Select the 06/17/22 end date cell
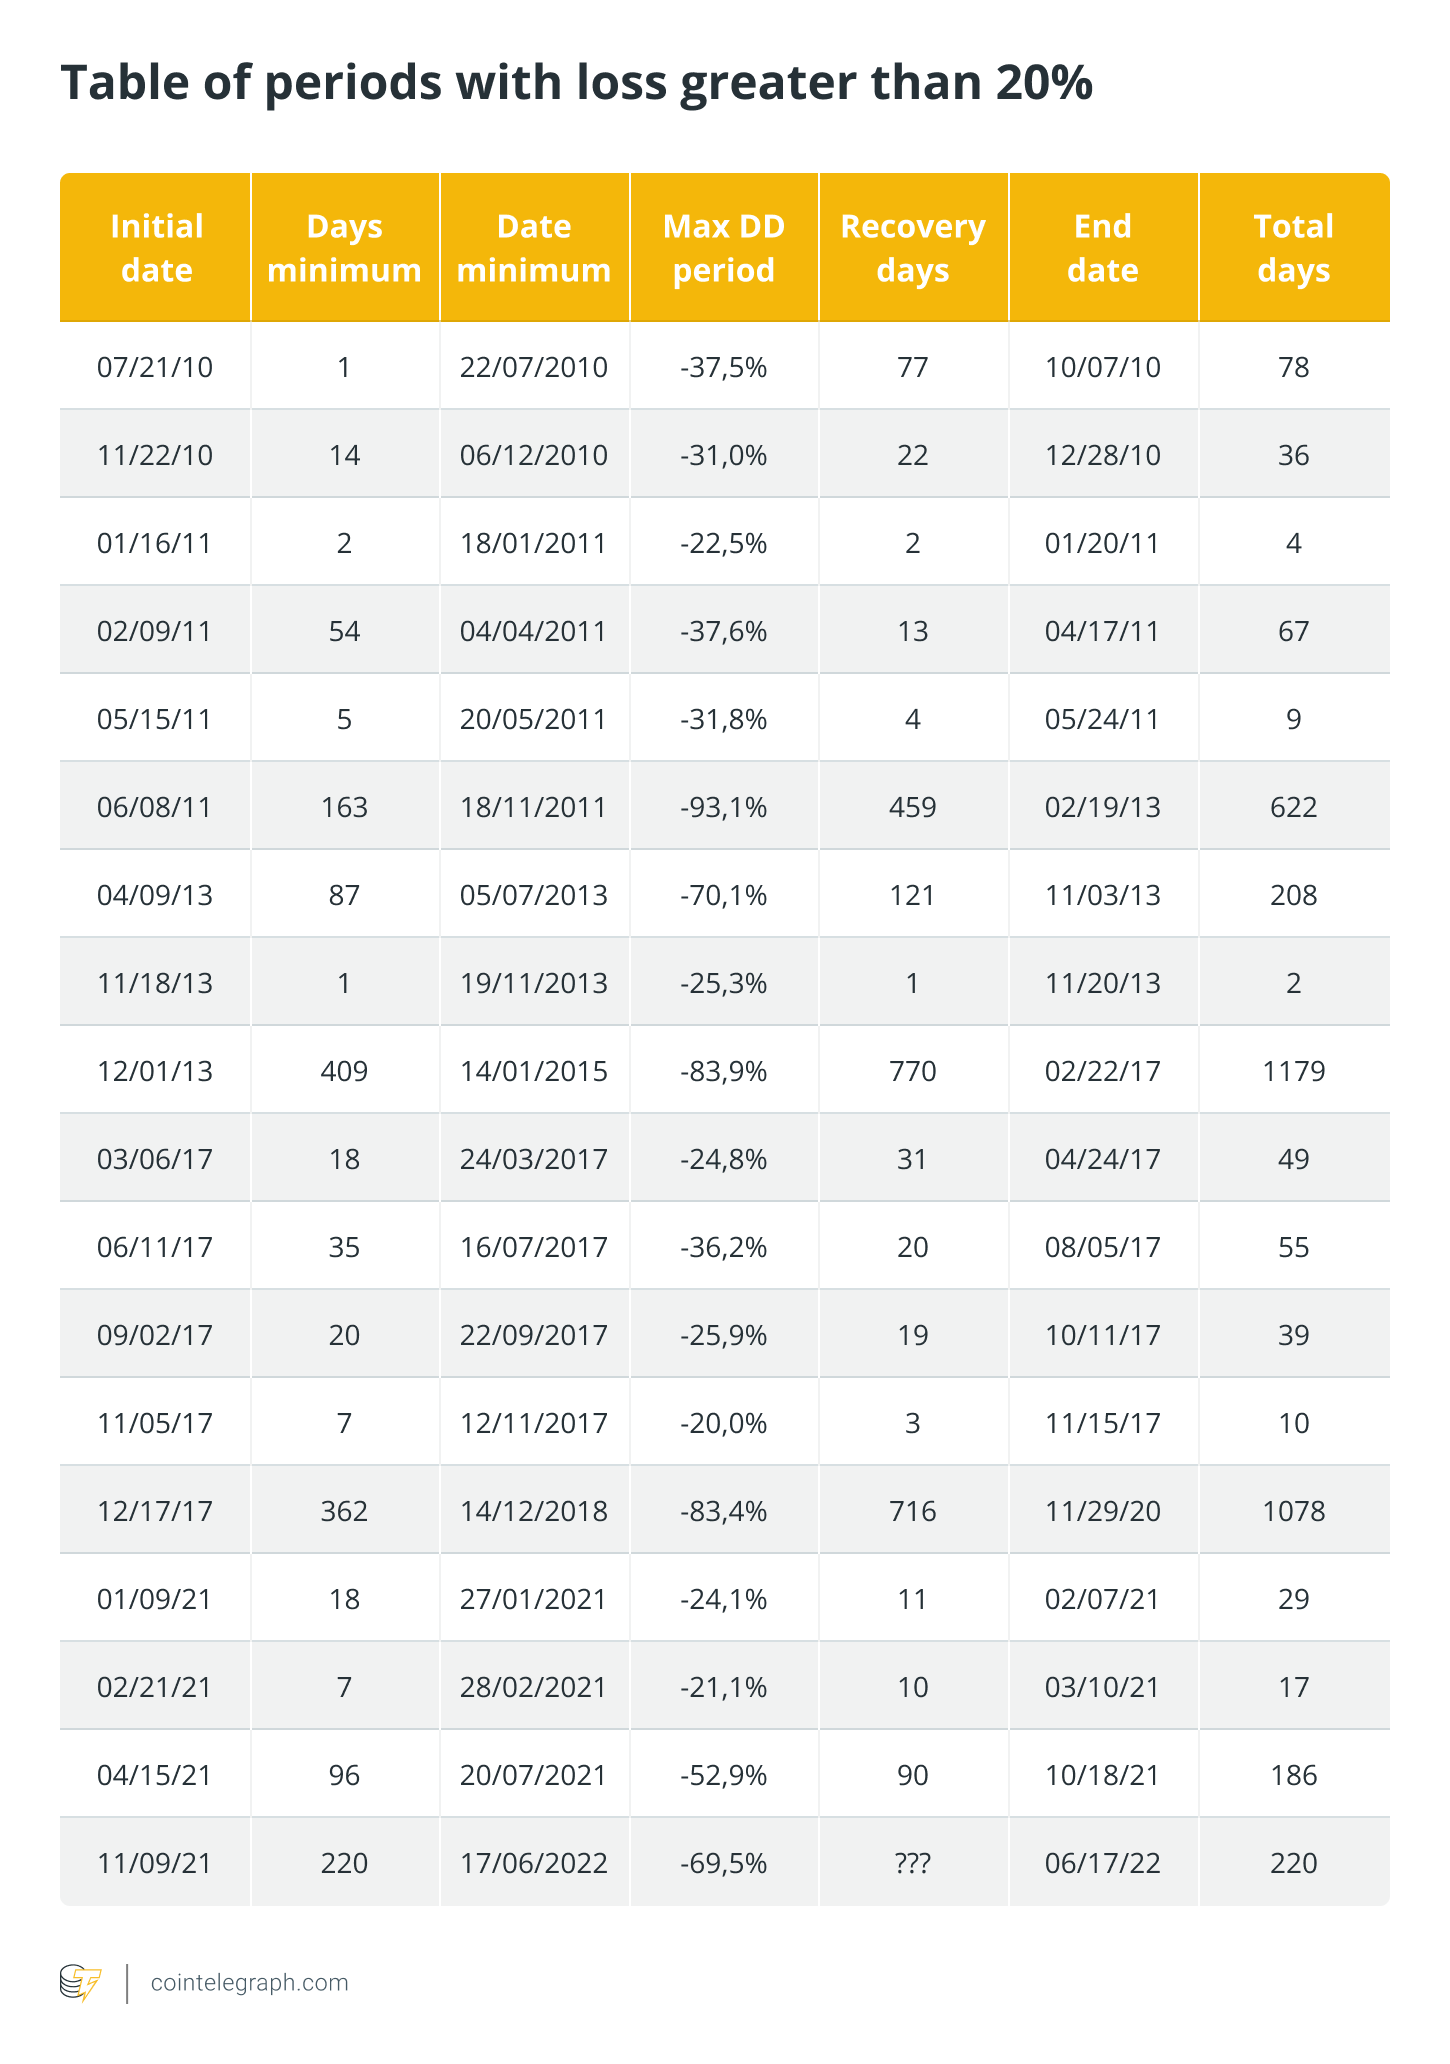The image size is (1450, 2064). (x=1103, y=1863)
